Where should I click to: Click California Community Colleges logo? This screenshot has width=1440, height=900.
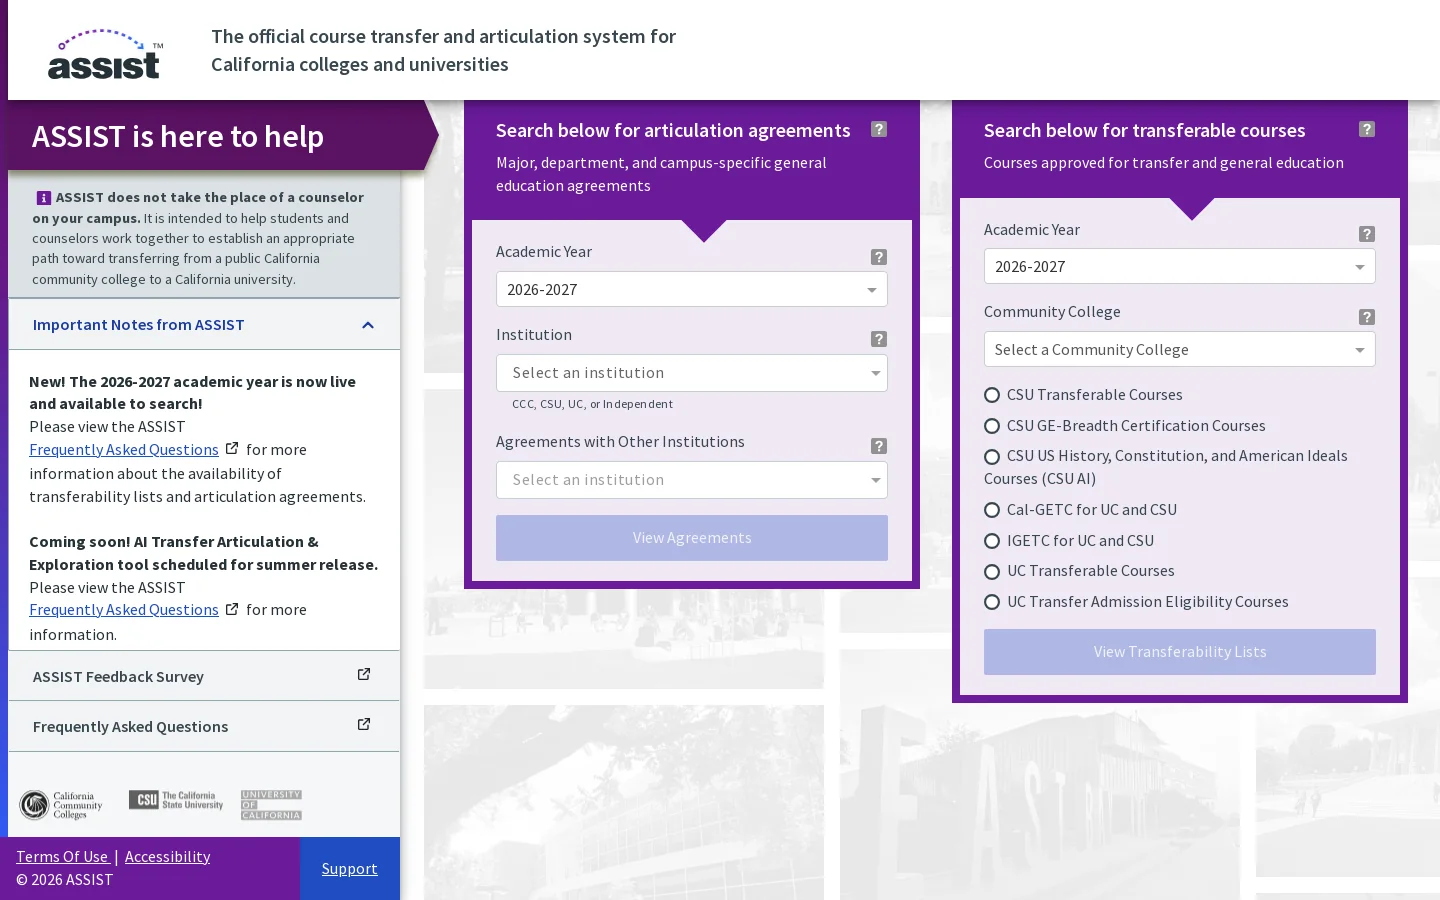click(61, 805)
